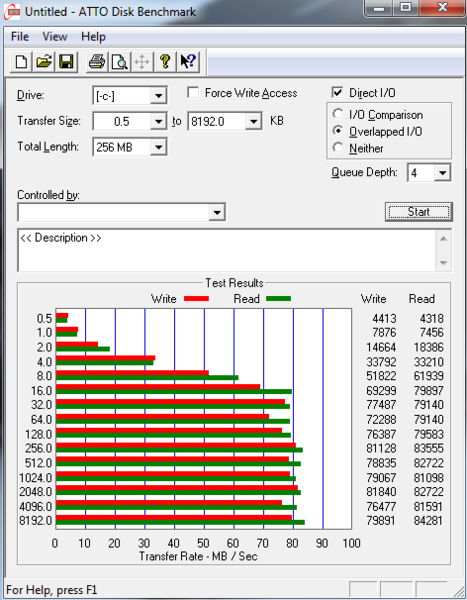This screenshot has height=600, width=467.
Task: Open the File menu
Action: coord(20,37)
